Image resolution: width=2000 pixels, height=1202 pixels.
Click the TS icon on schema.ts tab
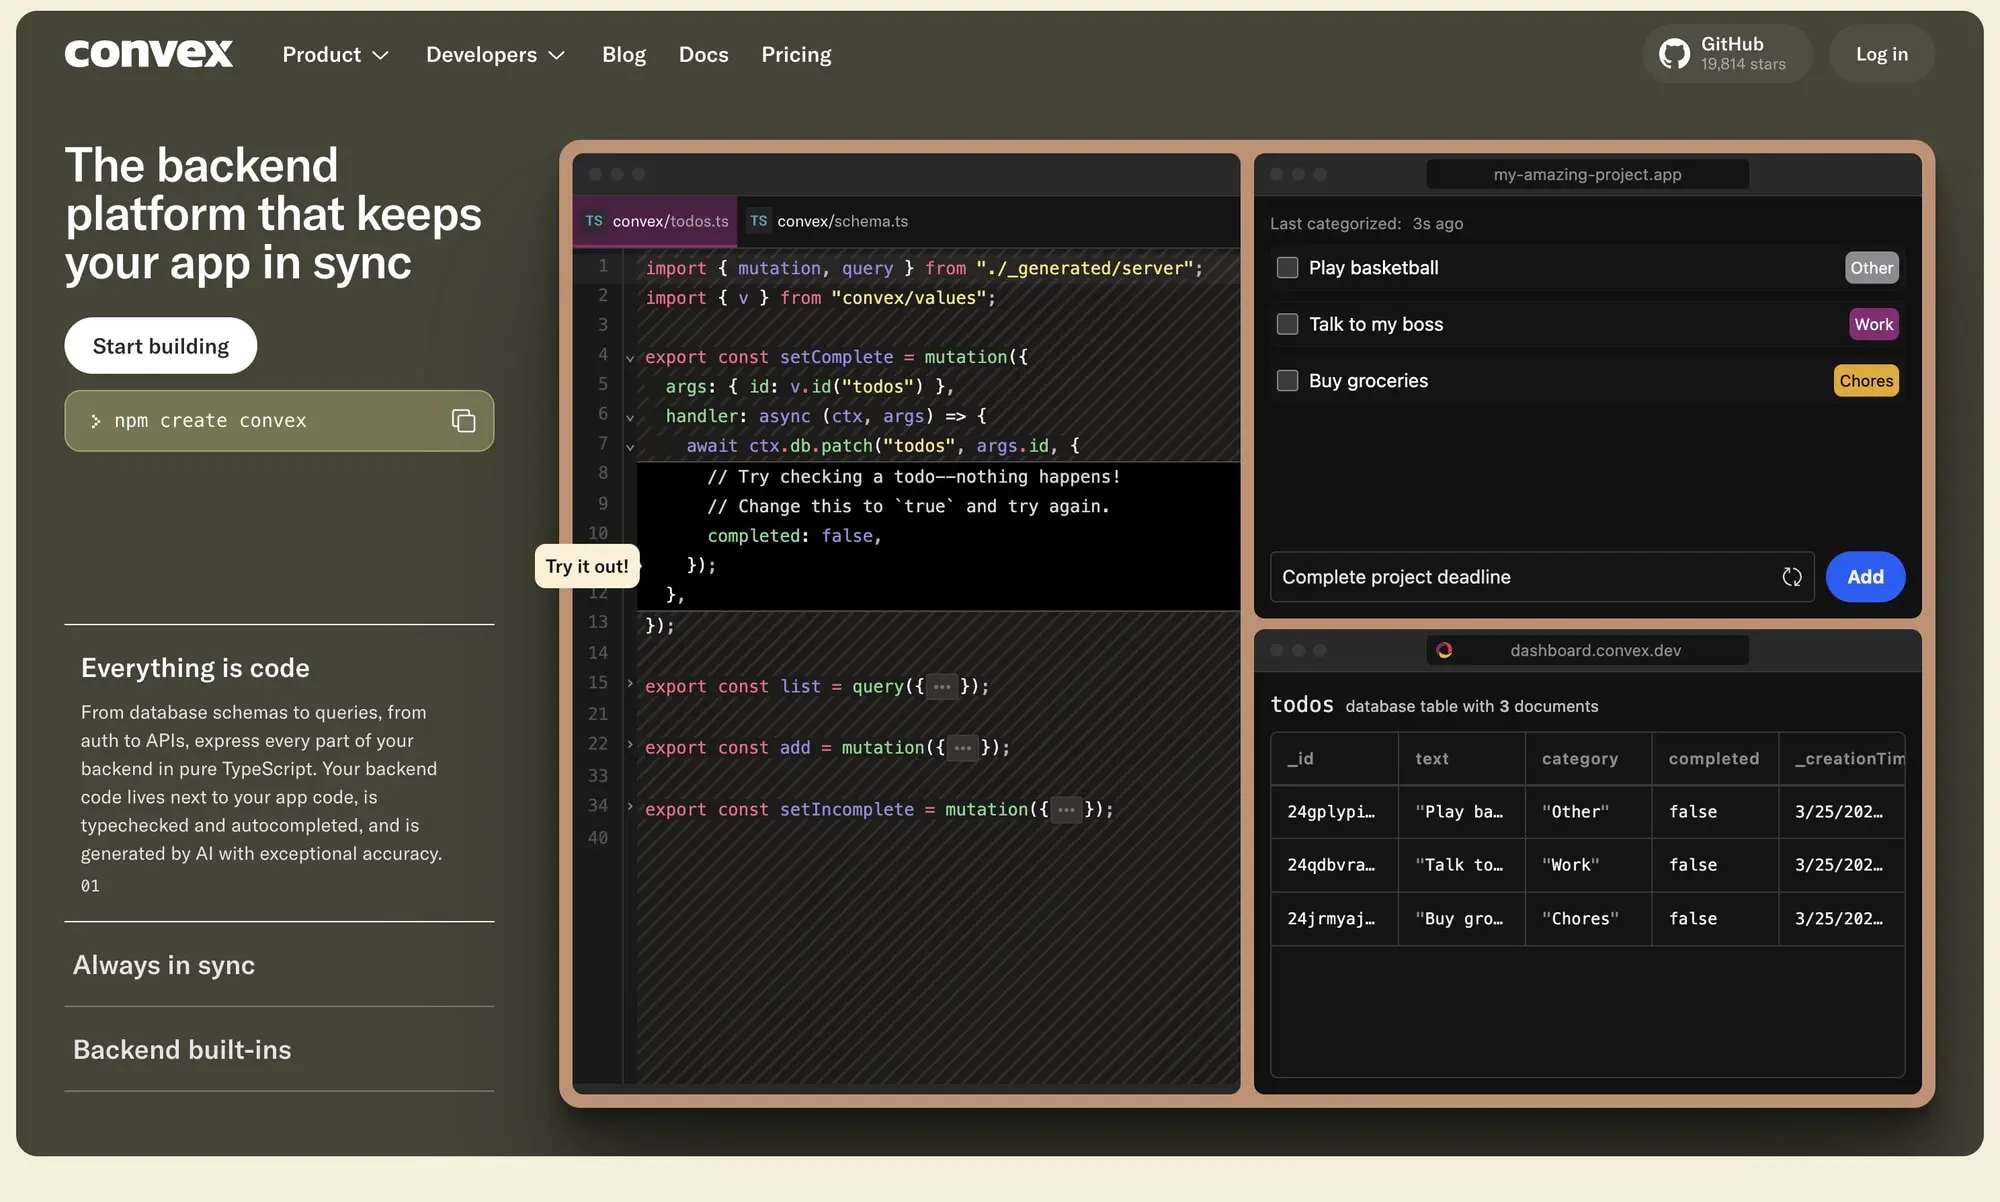tap(759, 221)
